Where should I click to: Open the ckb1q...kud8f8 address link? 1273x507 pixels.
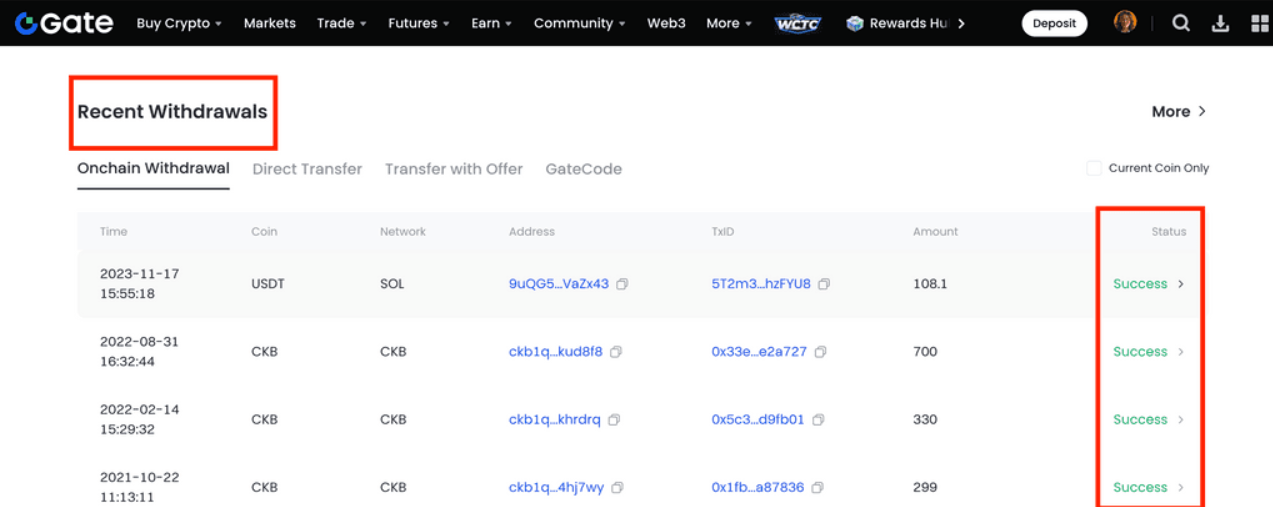tap(555, 352)
